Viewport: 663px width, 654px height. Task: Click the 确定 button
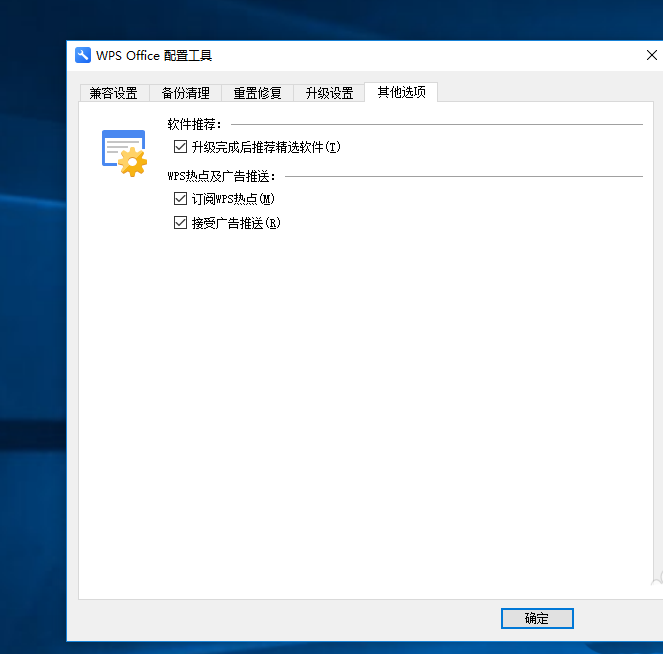click(537, 618)
